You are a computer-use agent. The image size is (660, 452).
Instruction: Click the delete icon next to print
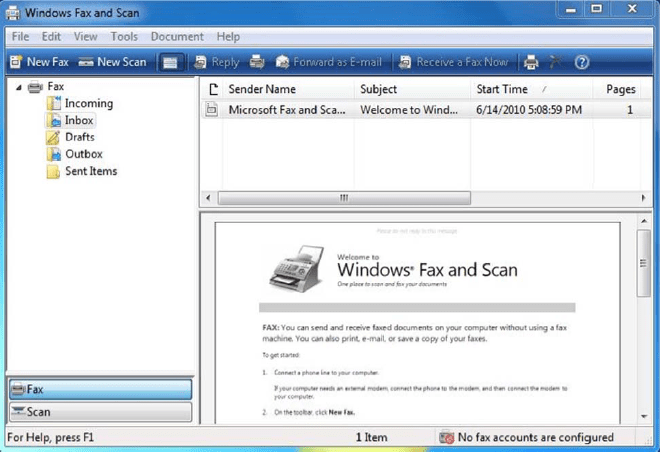click(556, 62)
